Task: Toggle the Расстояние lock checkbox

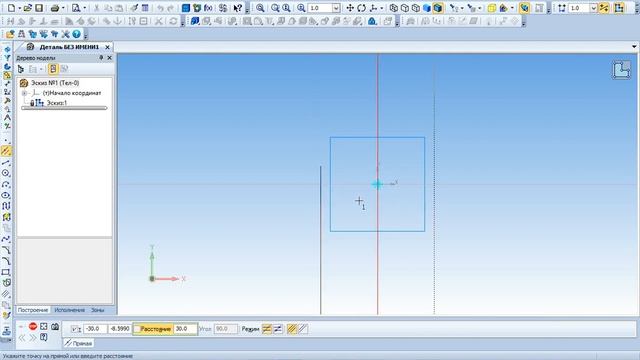Action: tap(137, 329)
